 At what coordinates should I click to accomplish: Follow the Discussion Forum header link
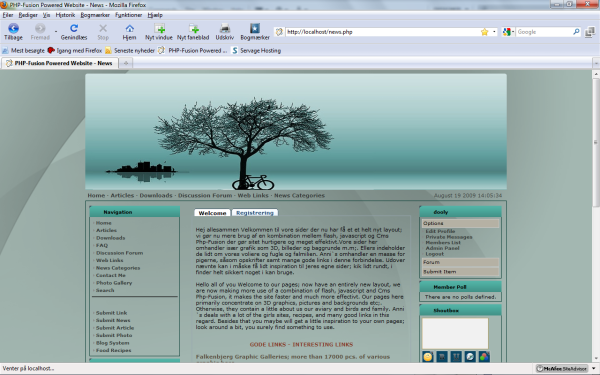pos(205,196)
